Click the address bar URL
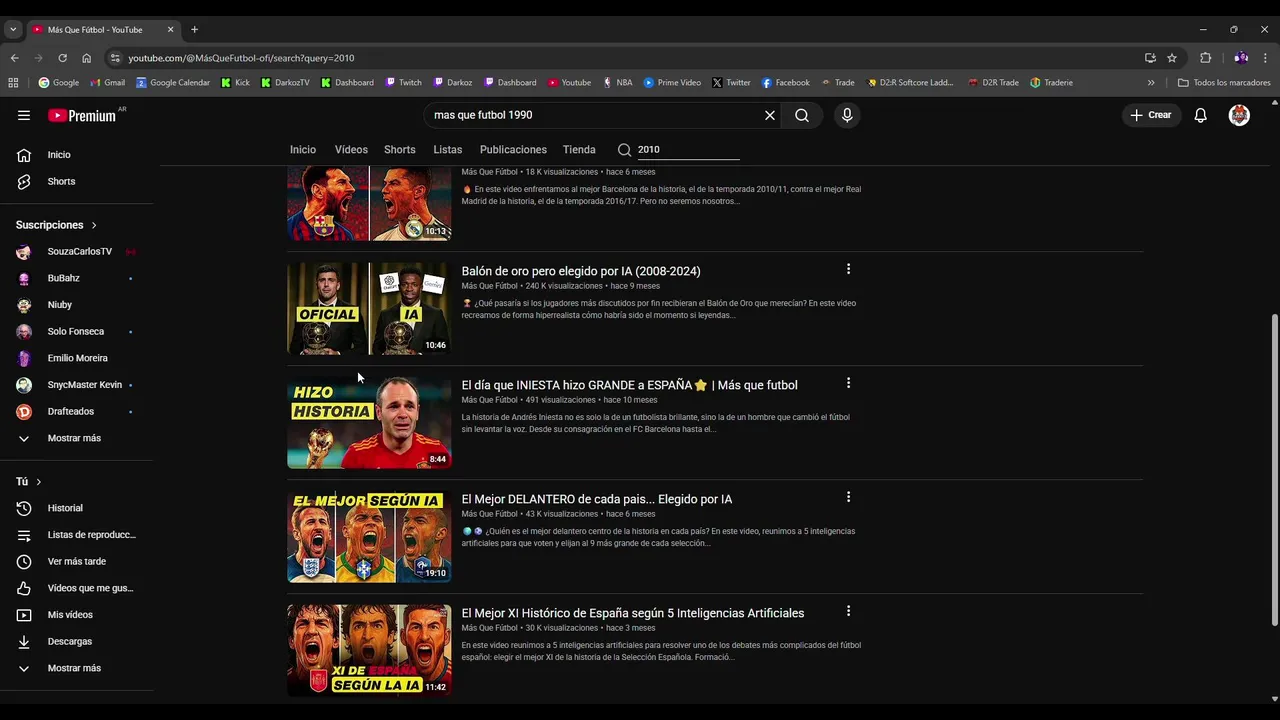Screen dimensions: 1280x720 pyautogui.click(x=241, y=58)
